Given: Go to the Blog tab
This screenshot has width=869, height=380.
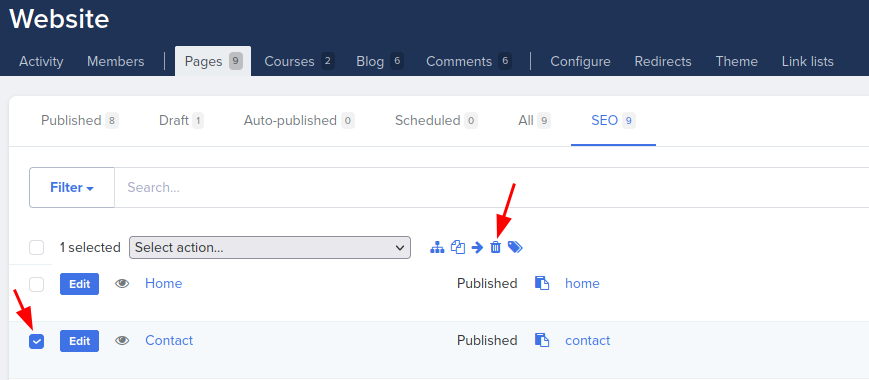Looking at the screenshot, I should (380, 61).
